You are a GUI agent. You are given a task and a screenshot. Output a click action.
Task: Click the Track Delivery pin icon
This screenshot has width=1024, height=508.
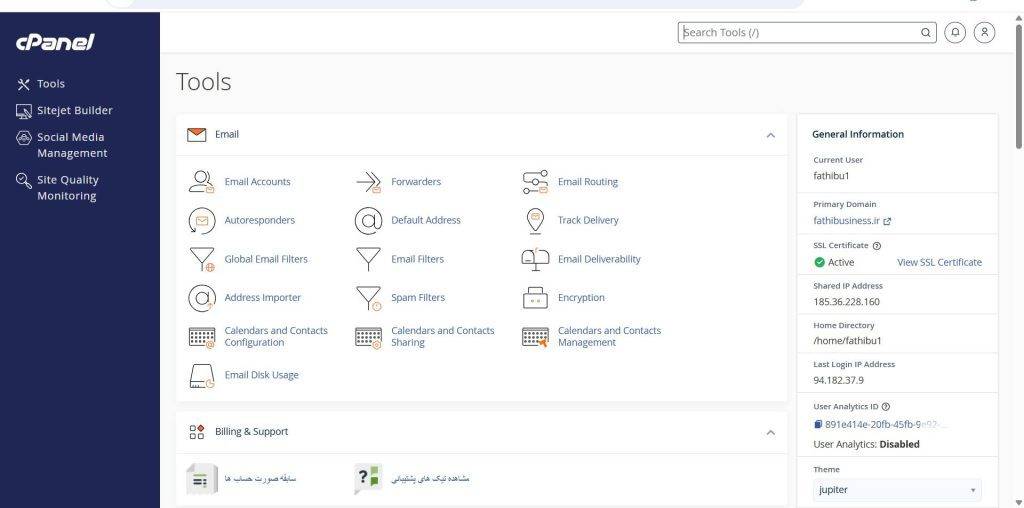click(x=535, y=221)
